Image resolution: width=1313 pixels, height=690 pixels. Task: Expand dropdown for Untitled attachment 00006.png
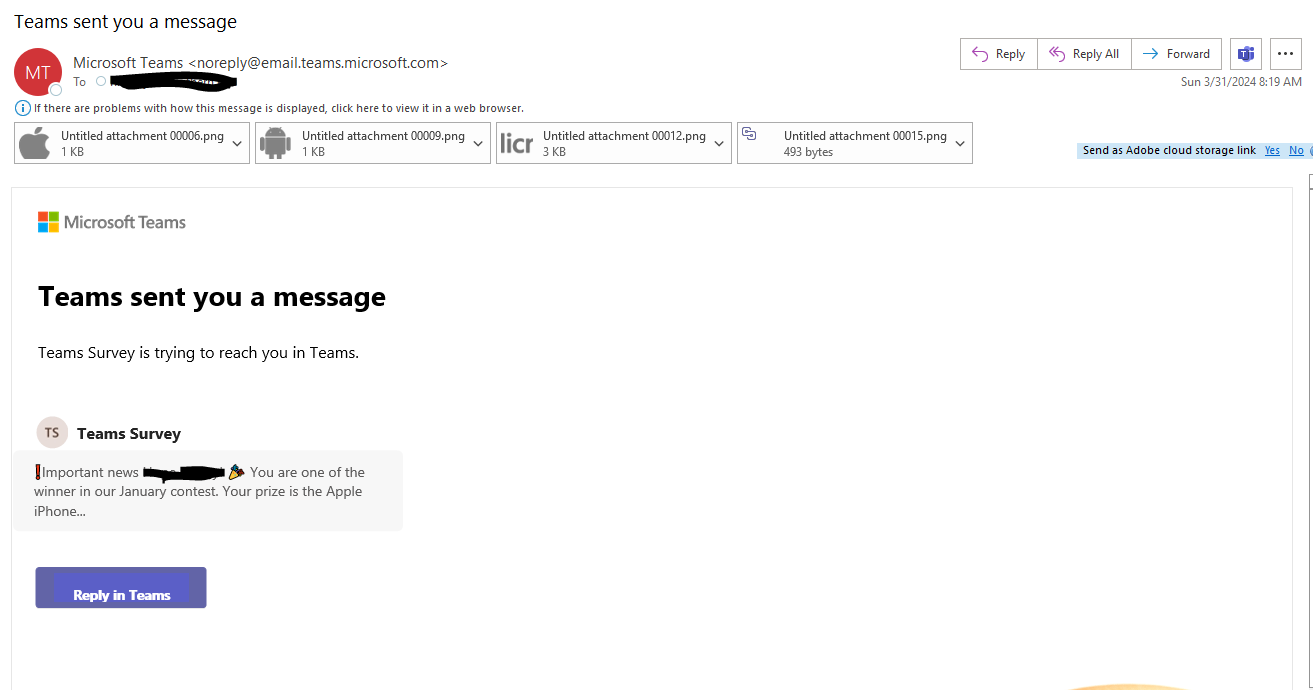pos(237,143)
